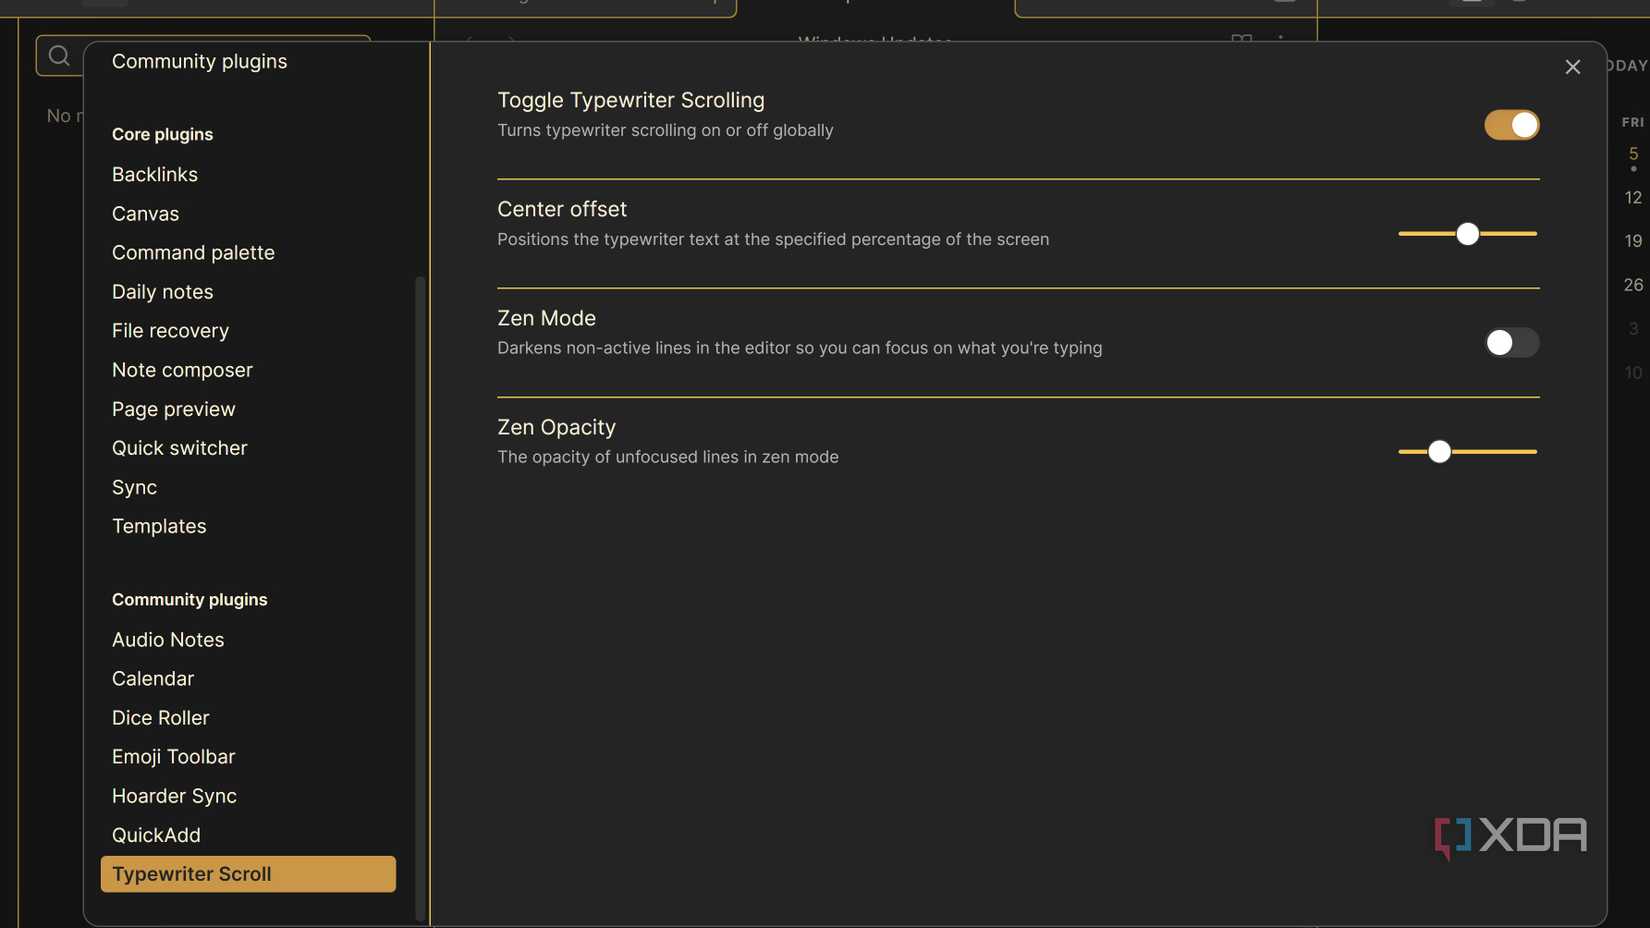Select Typewriter Scroll plugin settings
Image resolution: width=1650 pixels, height=928 pixels.
point(248,874)
